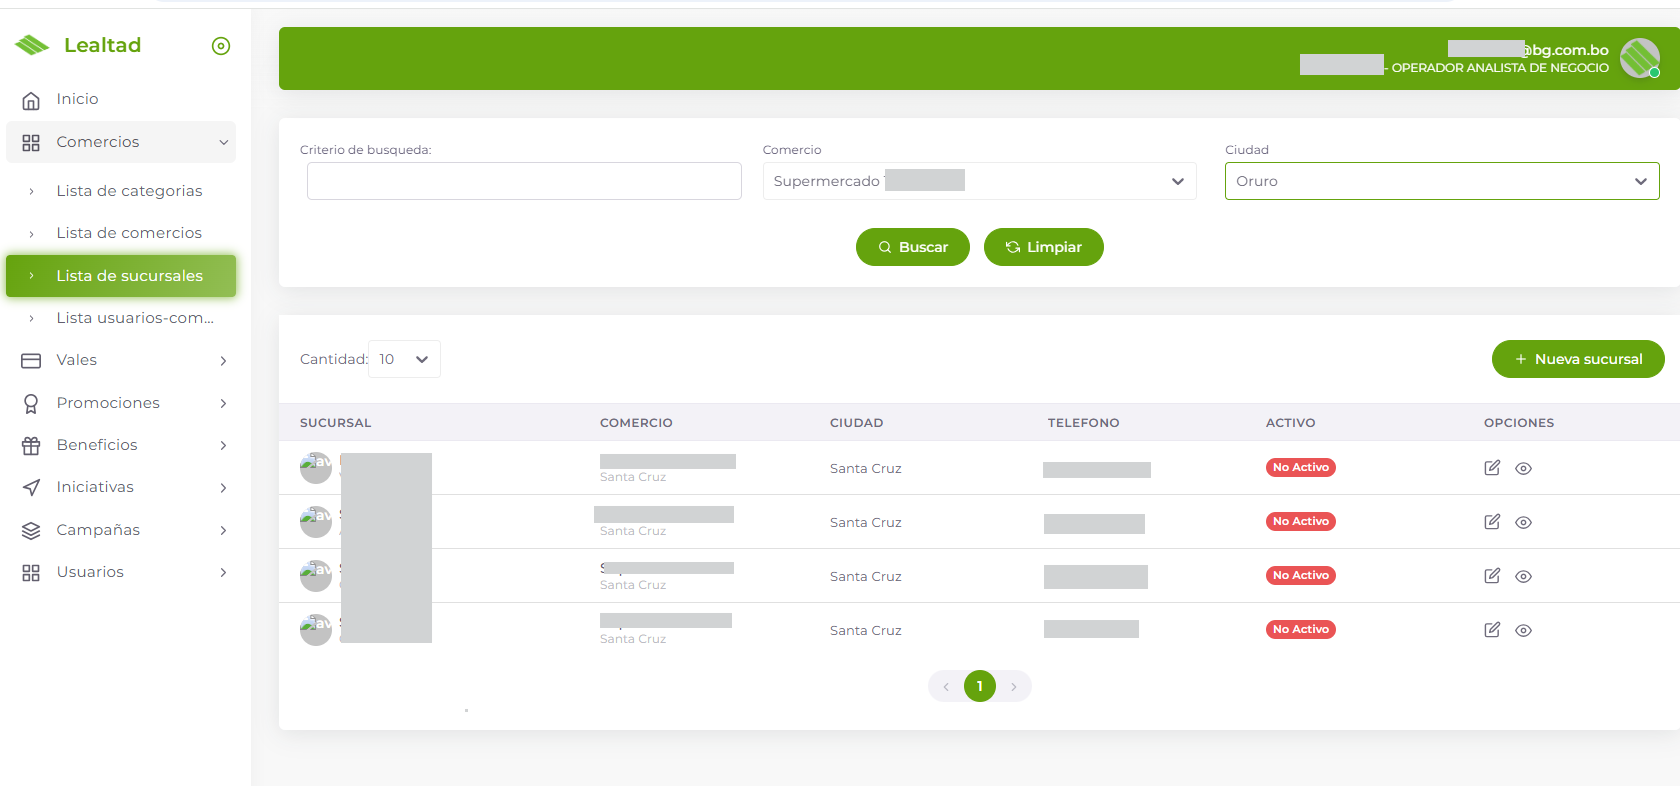Click the Inicio home icon
This screenshot has height=786, width=1680.
(31, 100)
